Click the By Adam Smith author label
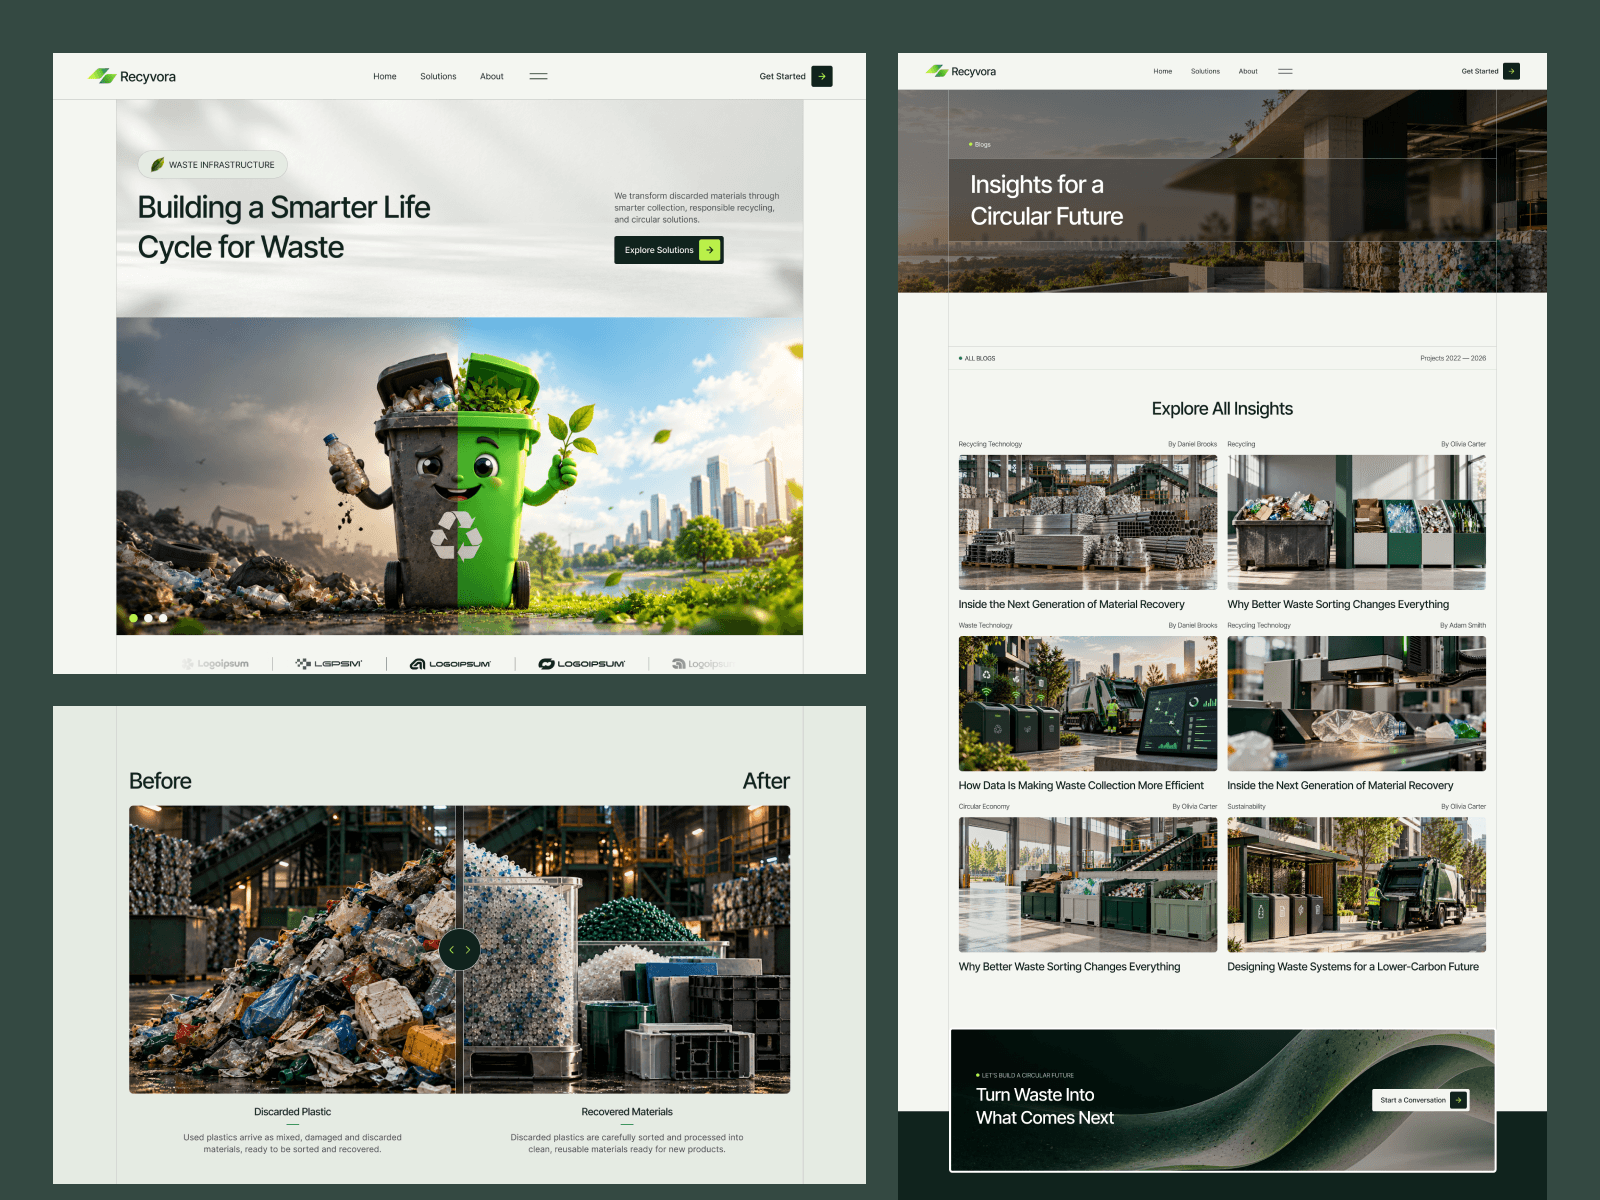This screenshot has width=1600, height=1200. point(1463,626)
